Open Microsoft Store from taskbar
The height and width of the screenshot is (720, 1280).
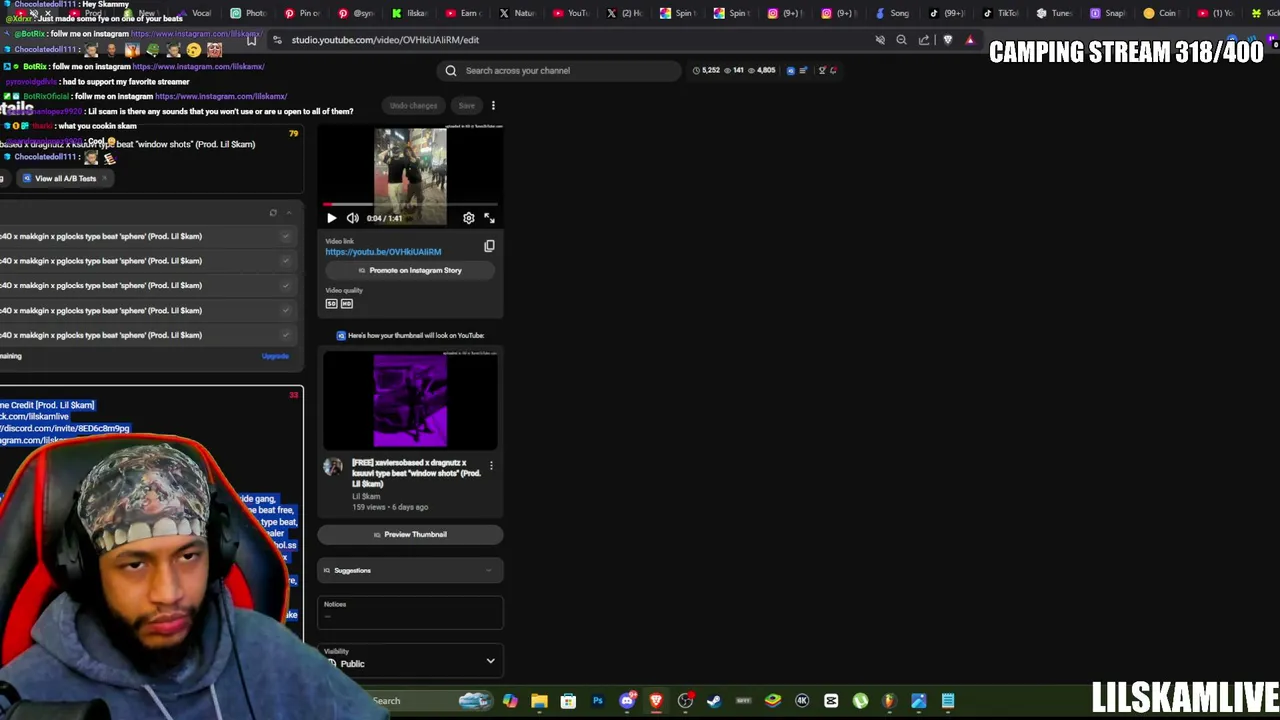click(568, 701)
